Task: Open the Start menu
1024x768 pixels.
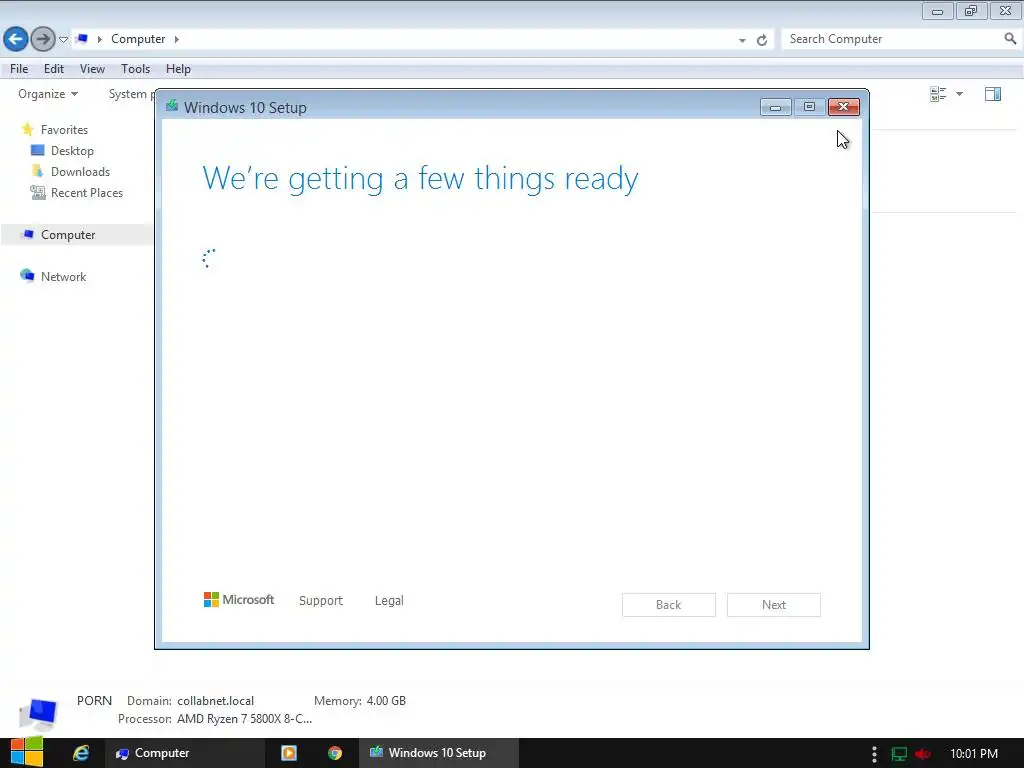Action: 27,752
